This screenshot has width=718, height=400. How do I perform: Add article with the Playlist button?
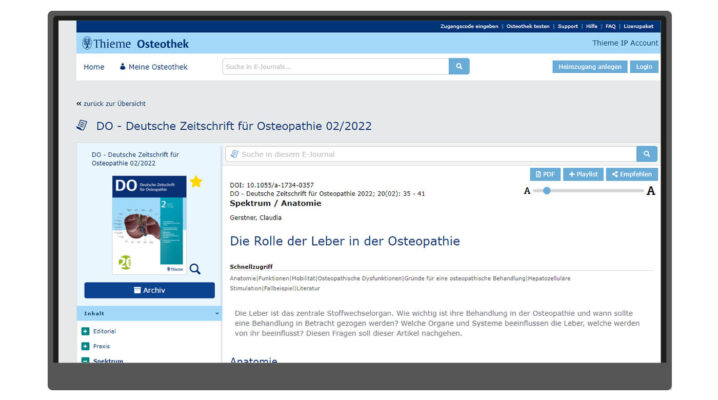click(x=583, y=174)
